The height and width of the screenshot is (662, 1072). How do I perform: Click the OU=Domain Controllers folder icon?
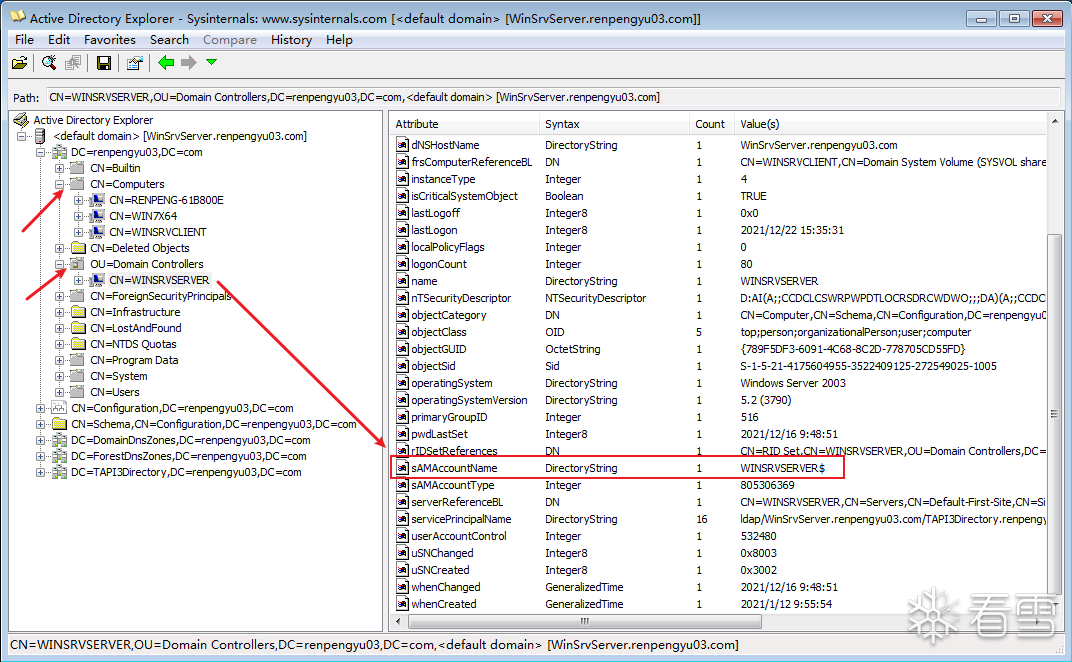pos(79,264)
